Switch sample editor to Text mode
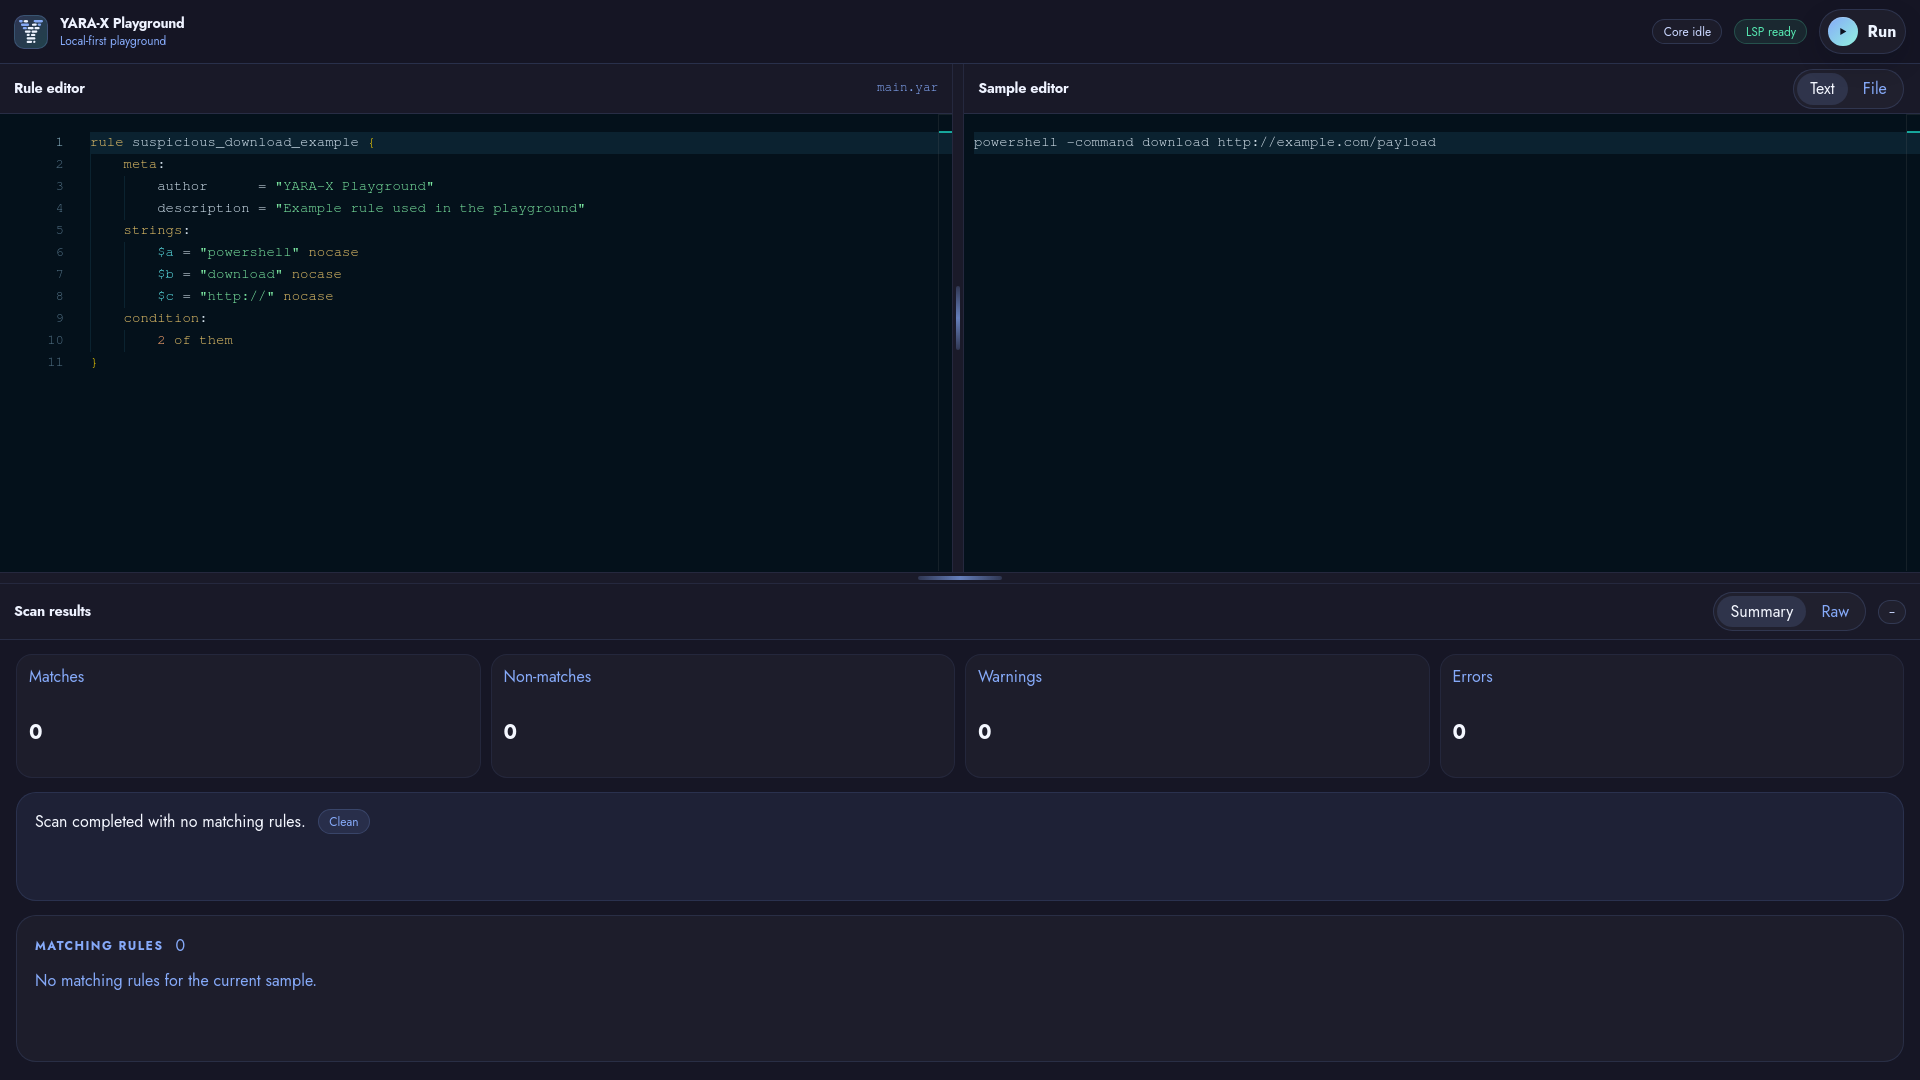The height and width of the screenshot is (1080, 1920). tap(1821, 89)
